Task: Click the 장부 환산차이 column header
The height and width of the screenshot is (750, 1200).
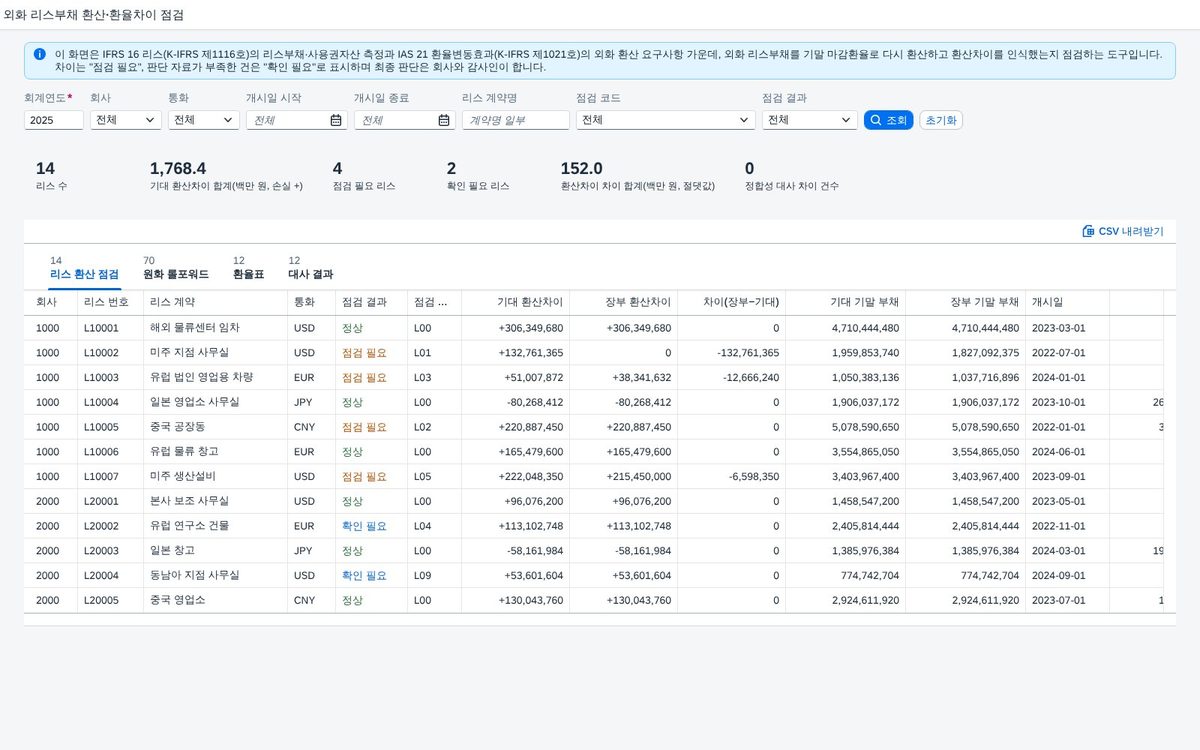Action: pyautogui.click(x=623, y=302)
